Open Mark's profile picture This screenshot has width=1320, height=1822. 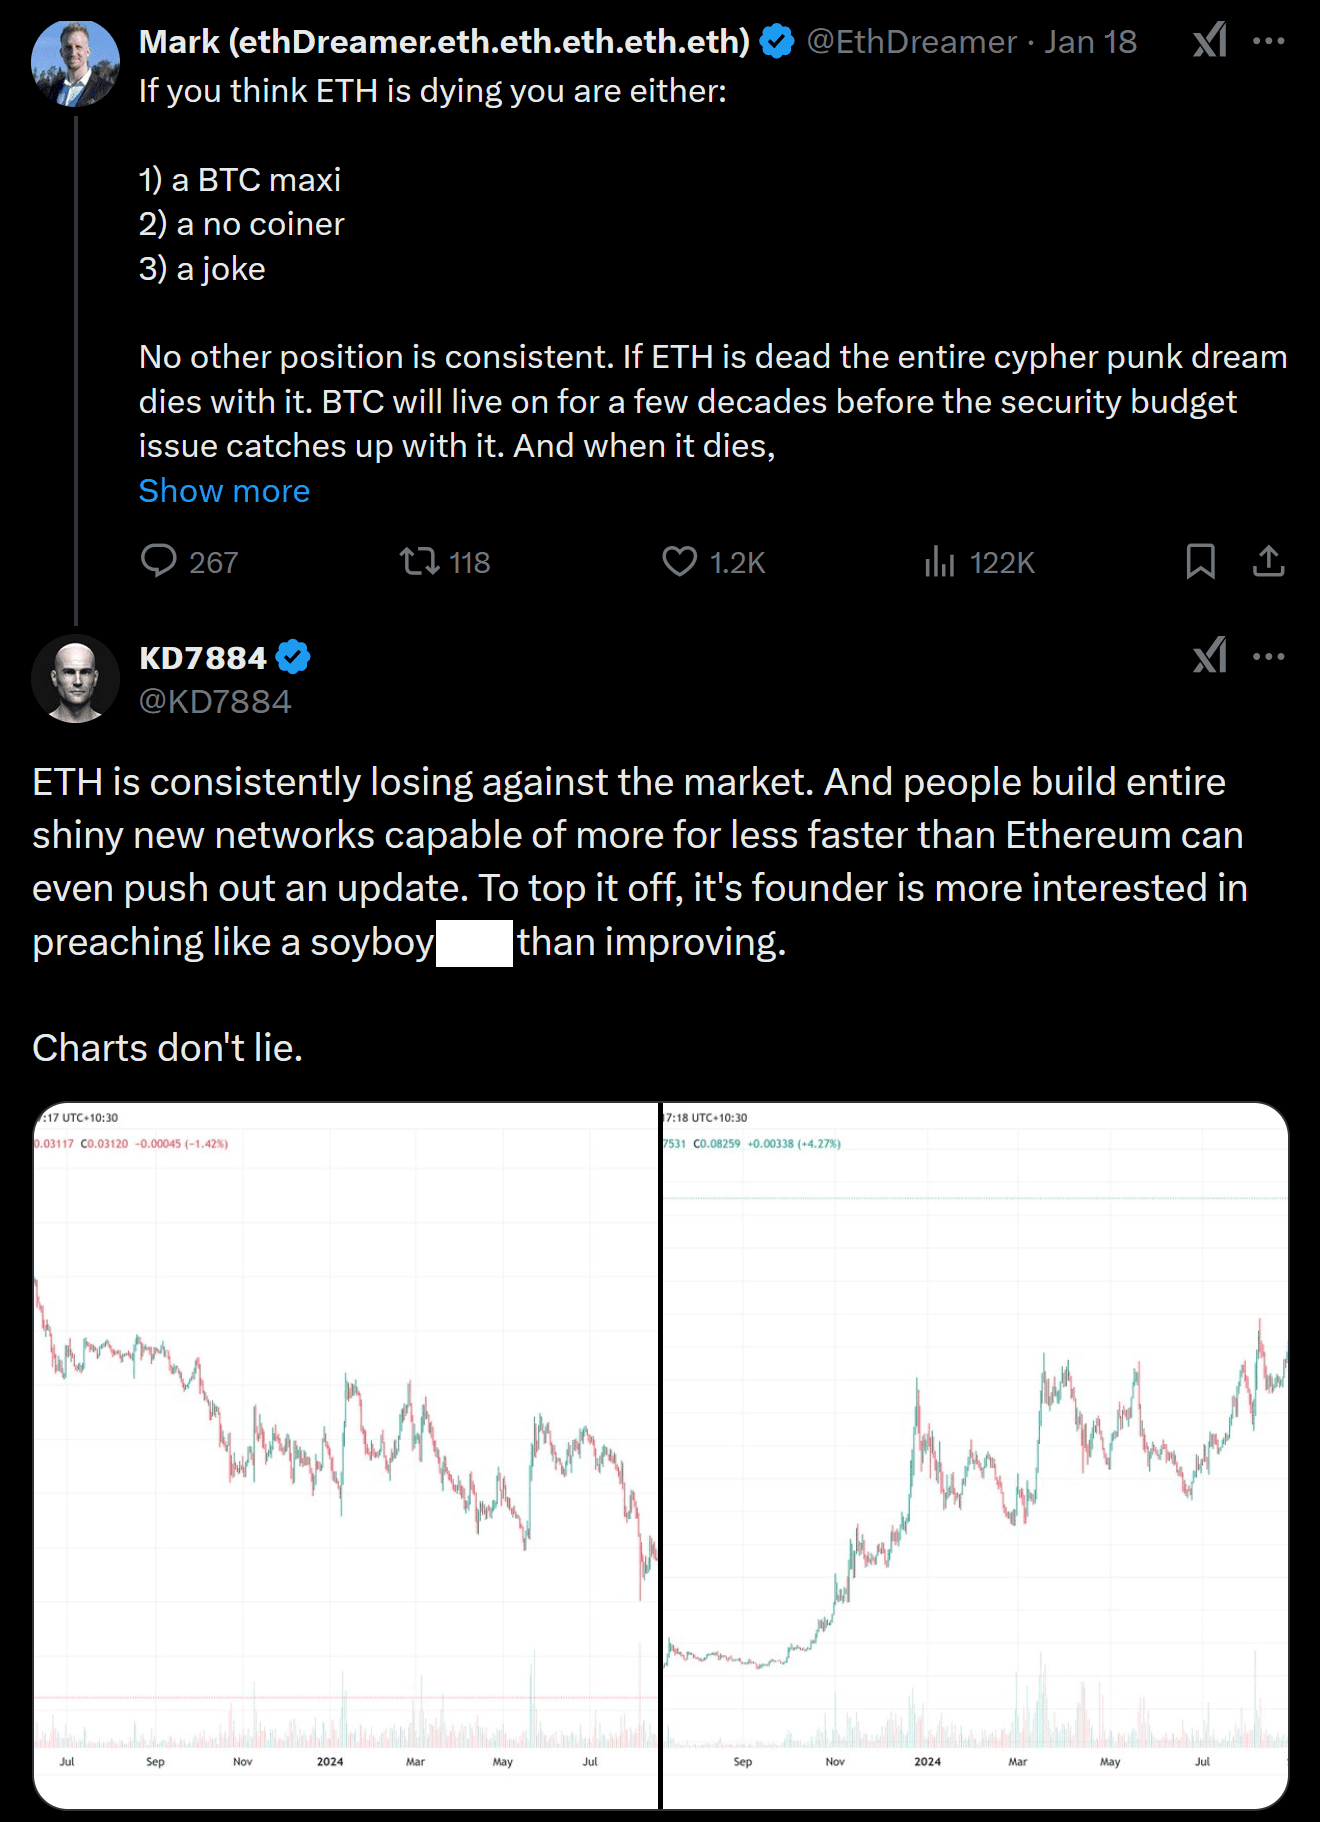[75, 63]
